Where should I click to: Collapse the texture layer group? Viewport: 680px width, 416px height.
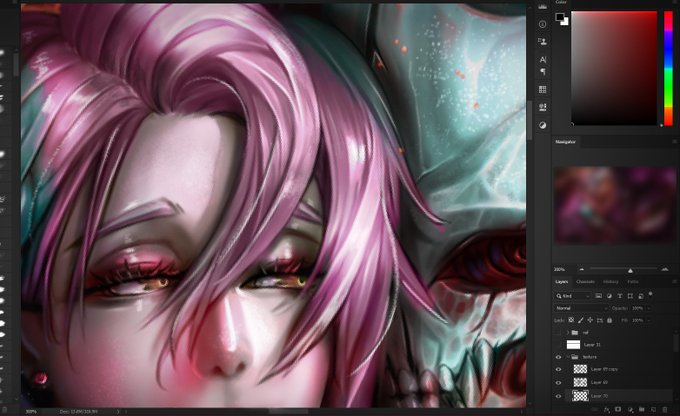(568, 357)
